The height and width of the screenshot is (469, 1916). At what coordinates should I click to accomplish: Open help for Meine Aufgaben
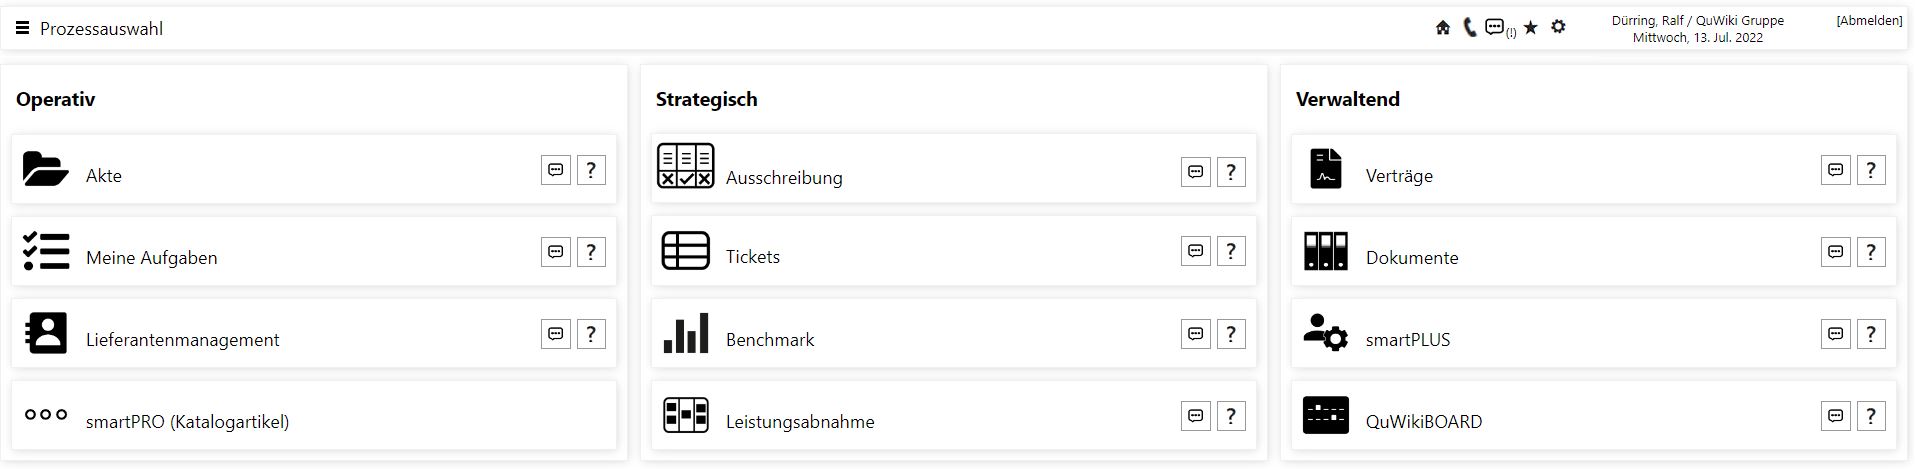591,252
